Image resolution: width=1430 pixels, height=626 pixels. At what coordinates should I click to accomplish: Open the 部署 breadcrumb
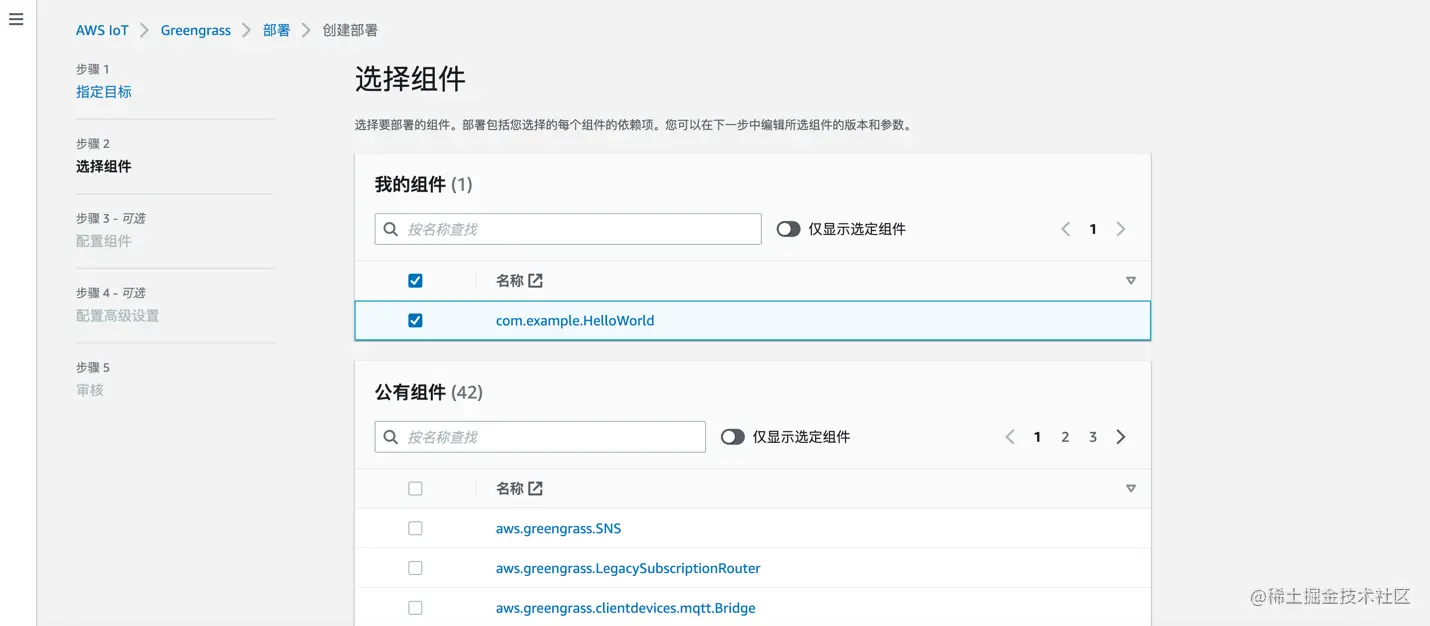[277, 30]
